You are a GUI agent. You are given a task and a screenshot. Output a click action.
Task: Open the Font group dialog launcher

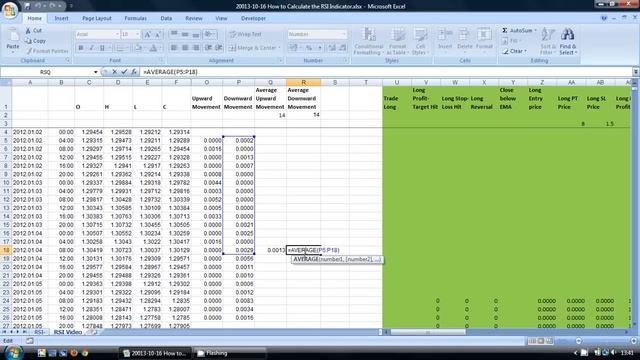click(161, 60)
